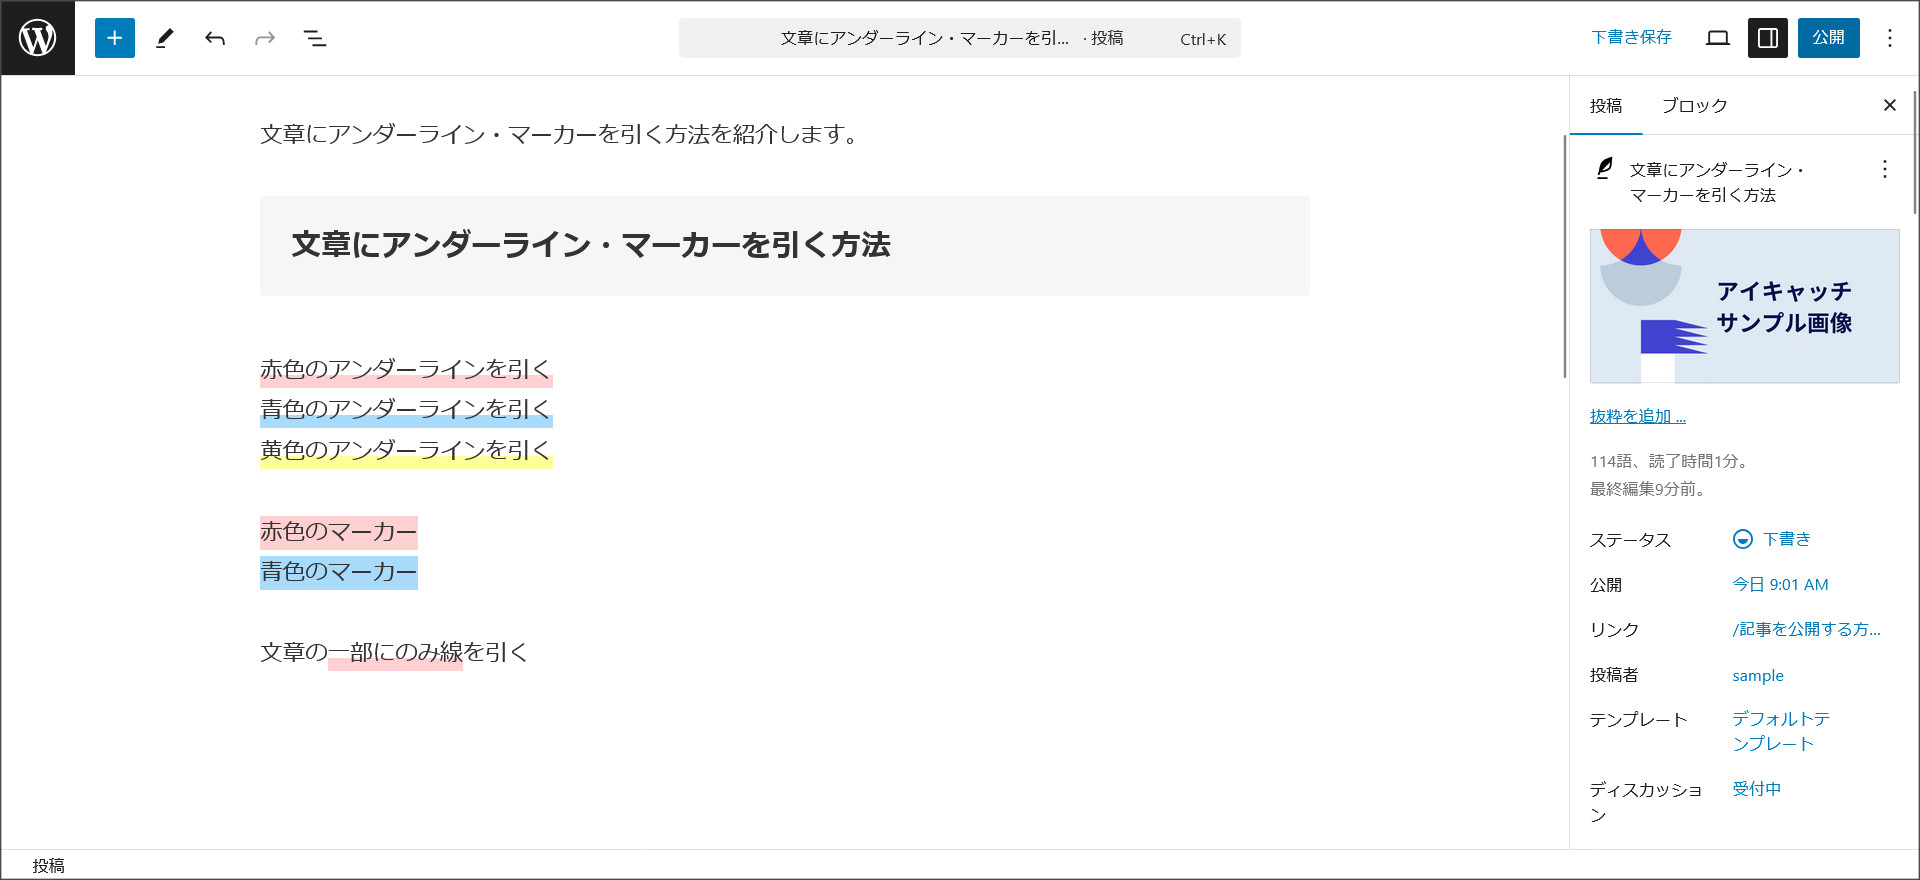This screenshot has height=880, width=1920.
Task: Open the document overview list icon
Action: [x=315, y=38]
